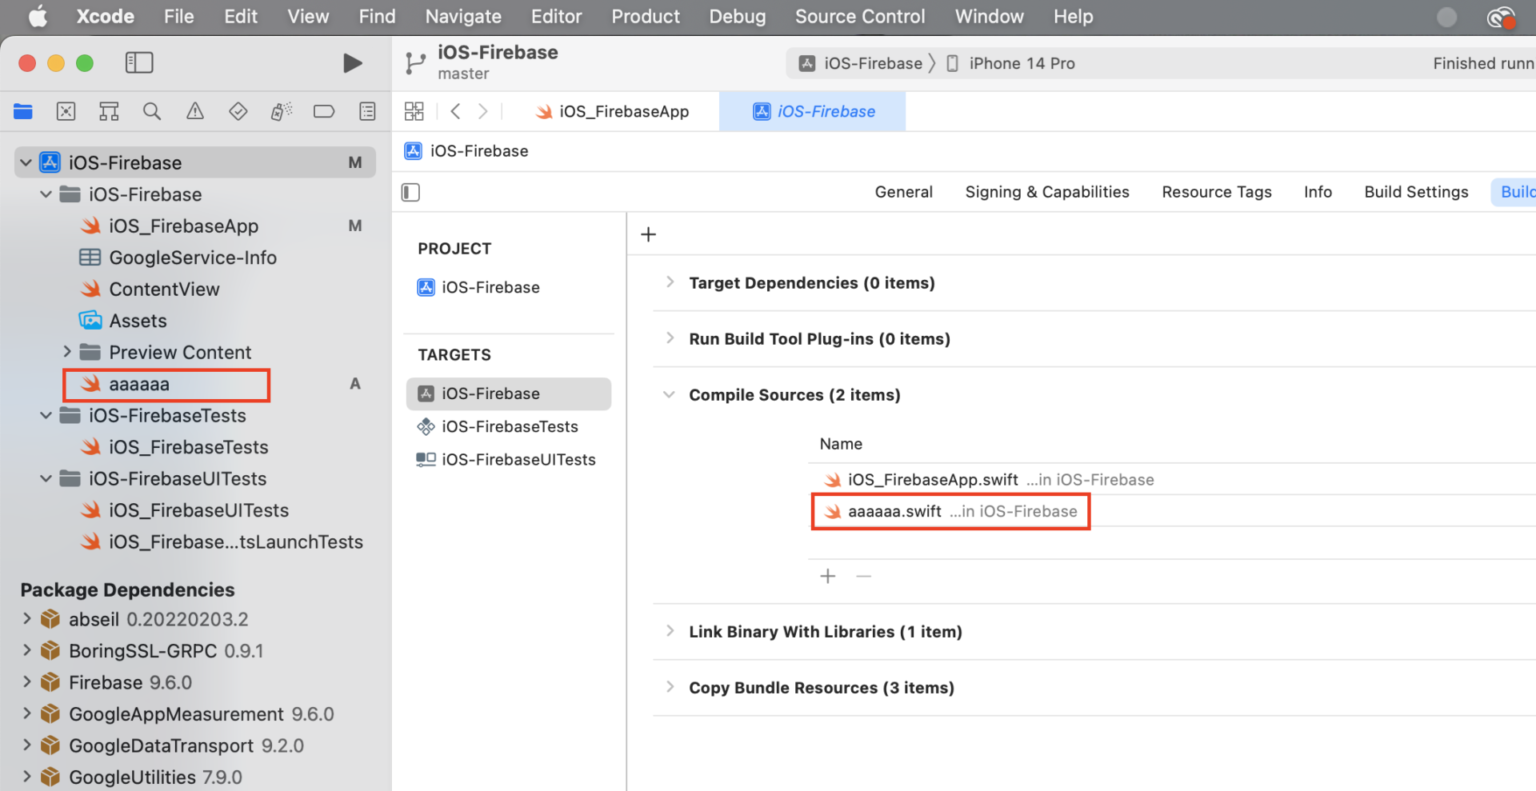Expand the Target Dependencies section
This screenshot has width=1536, height=791.
tap(670, 283)
